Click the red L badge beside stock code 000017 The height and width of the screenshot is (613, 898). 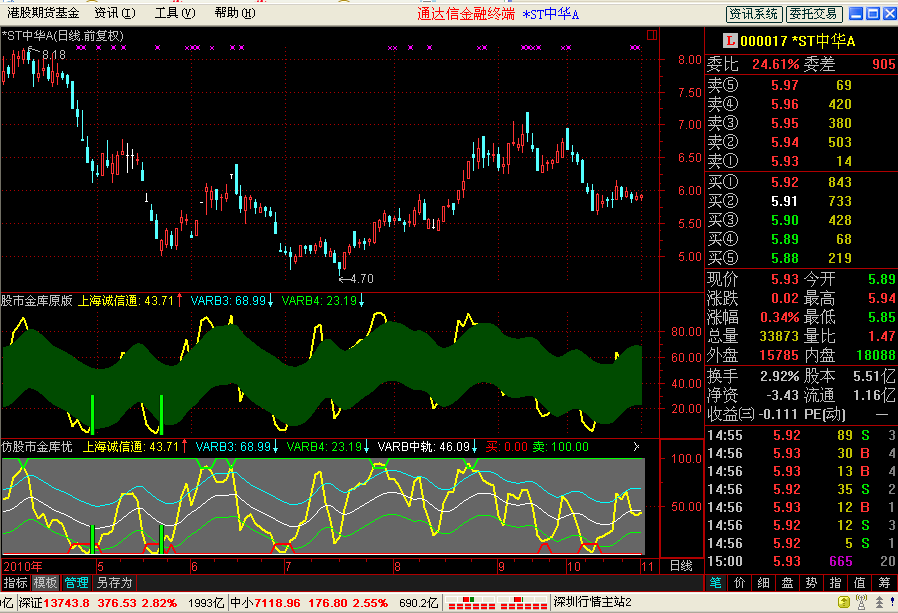tap(730, 41)
